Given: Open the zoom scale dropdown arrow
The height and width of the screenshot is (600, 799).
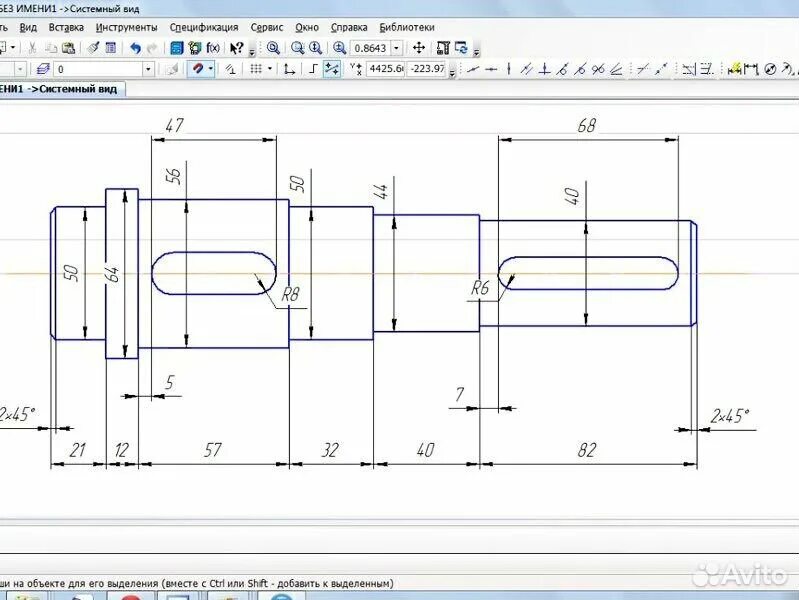Looking at the screenshot, I should tap(396, 48).
